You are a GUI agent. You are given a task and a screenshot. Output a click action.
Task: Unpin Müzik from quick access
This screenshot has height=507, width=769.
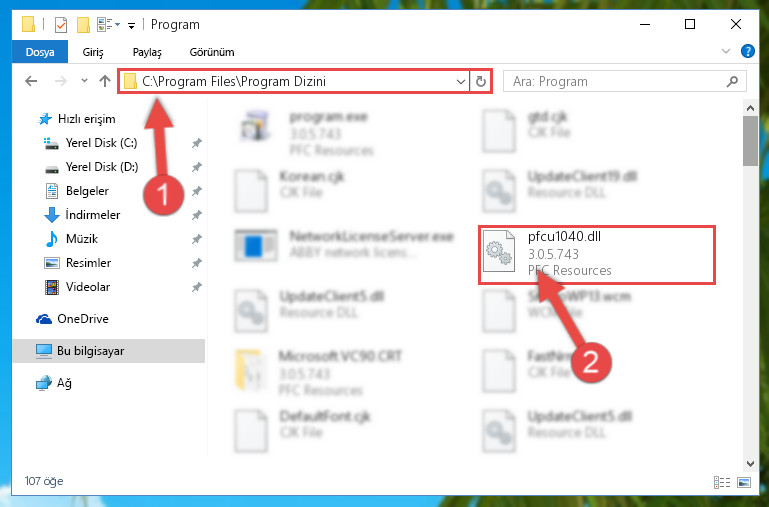pyautogui.click(x=196, y=239)
